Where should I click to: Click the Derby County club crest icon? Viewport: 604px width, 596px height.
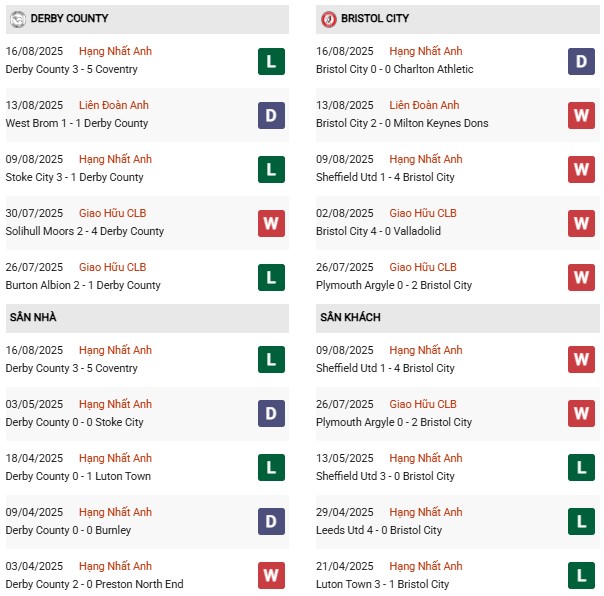(x=17, y=18)
